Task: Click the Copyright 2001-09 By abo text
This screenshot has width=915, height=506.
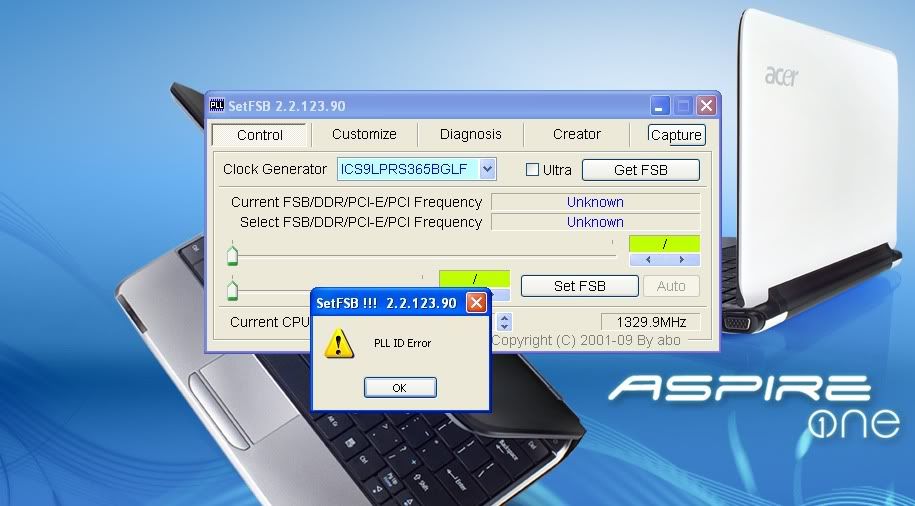Action: point(586,340)
